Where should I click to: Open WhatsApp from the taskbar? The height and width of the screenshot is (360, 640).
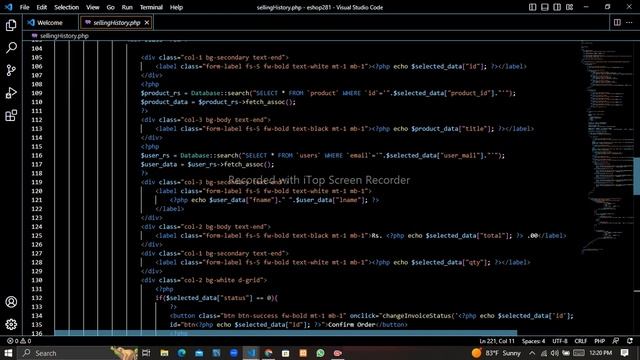coord(320,353)
